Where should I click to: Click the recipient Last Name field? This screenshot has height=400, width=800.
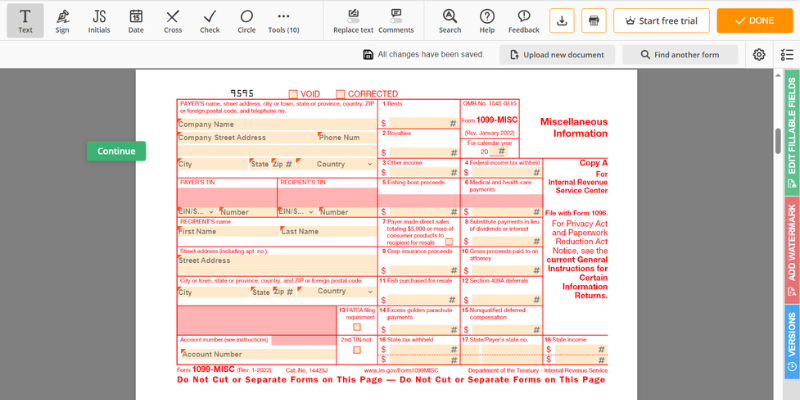pos(328,231)
